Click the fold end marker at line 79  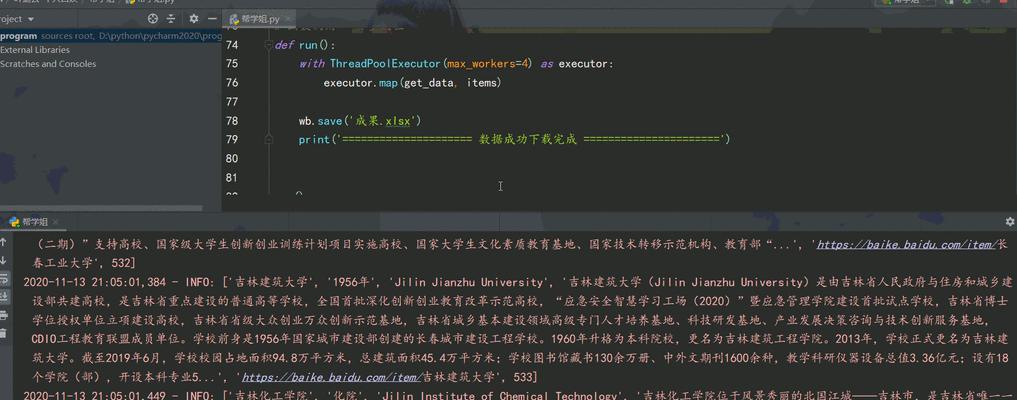pos(268,139)
